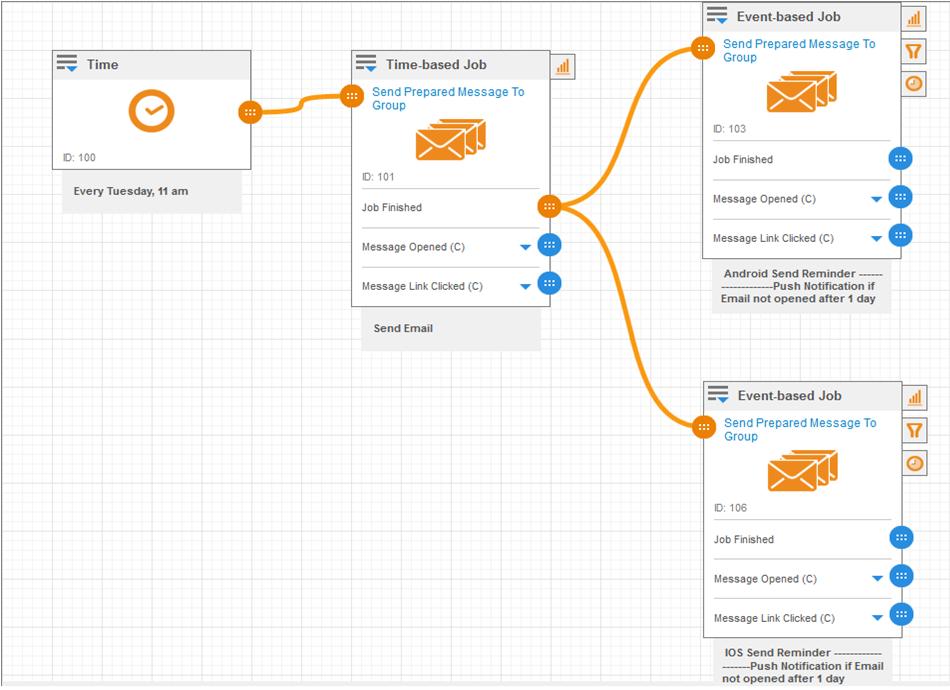Screen dimensions: 950x690
Task: Click 'Job Finished' text on node 101
Action: tap(392, 207)
